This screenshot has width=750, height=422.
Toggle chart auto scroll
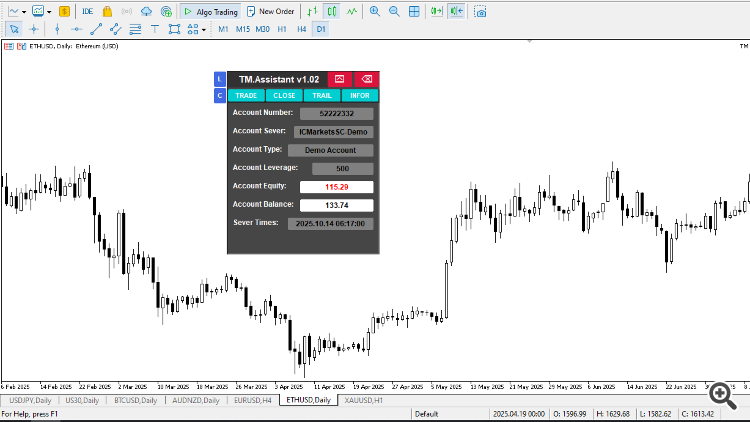436,11
